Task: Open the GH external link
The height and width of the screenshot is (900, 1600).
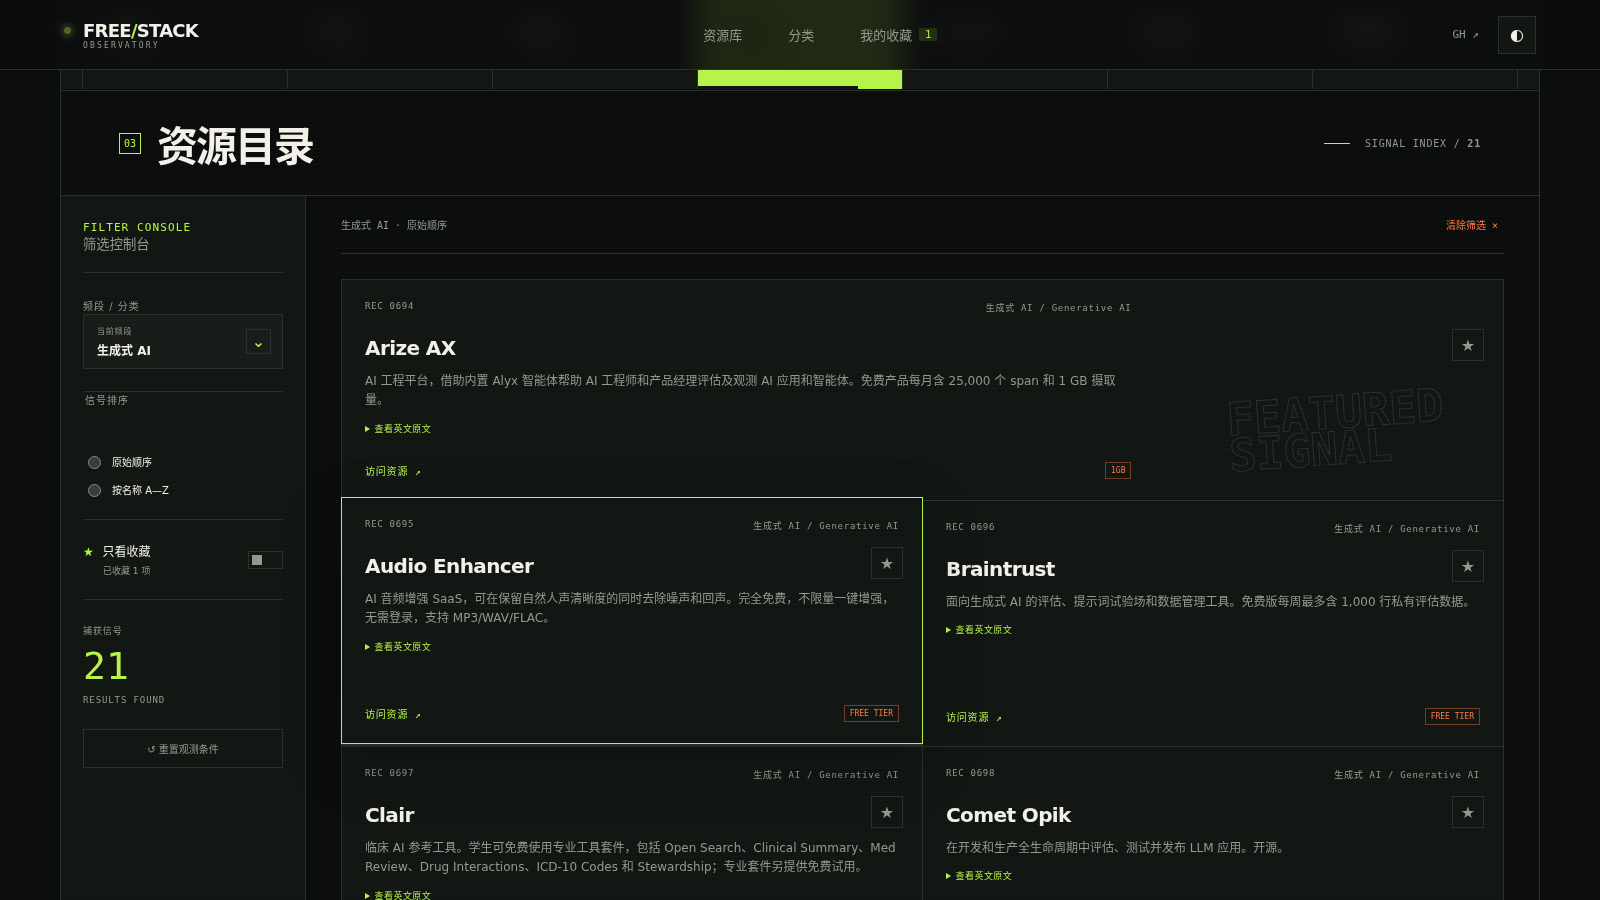Action: tap(1465, 35)
